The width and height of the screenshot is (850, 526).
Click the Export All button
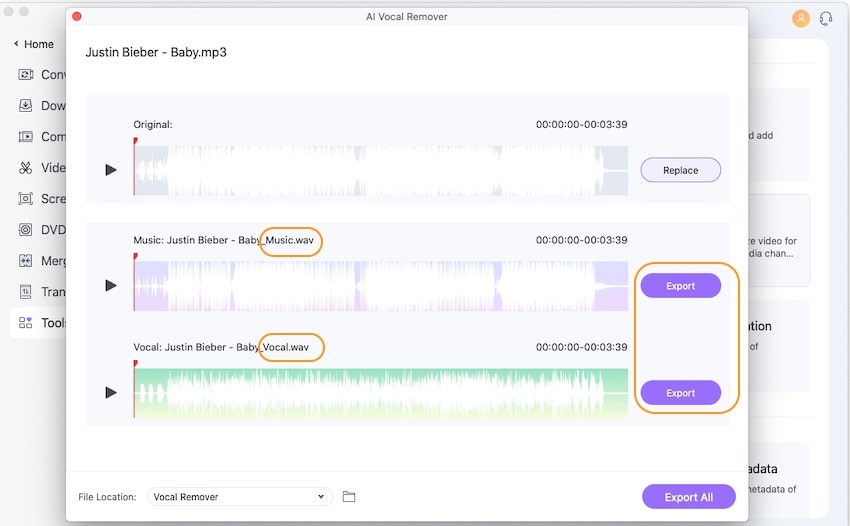pos(688,497)
